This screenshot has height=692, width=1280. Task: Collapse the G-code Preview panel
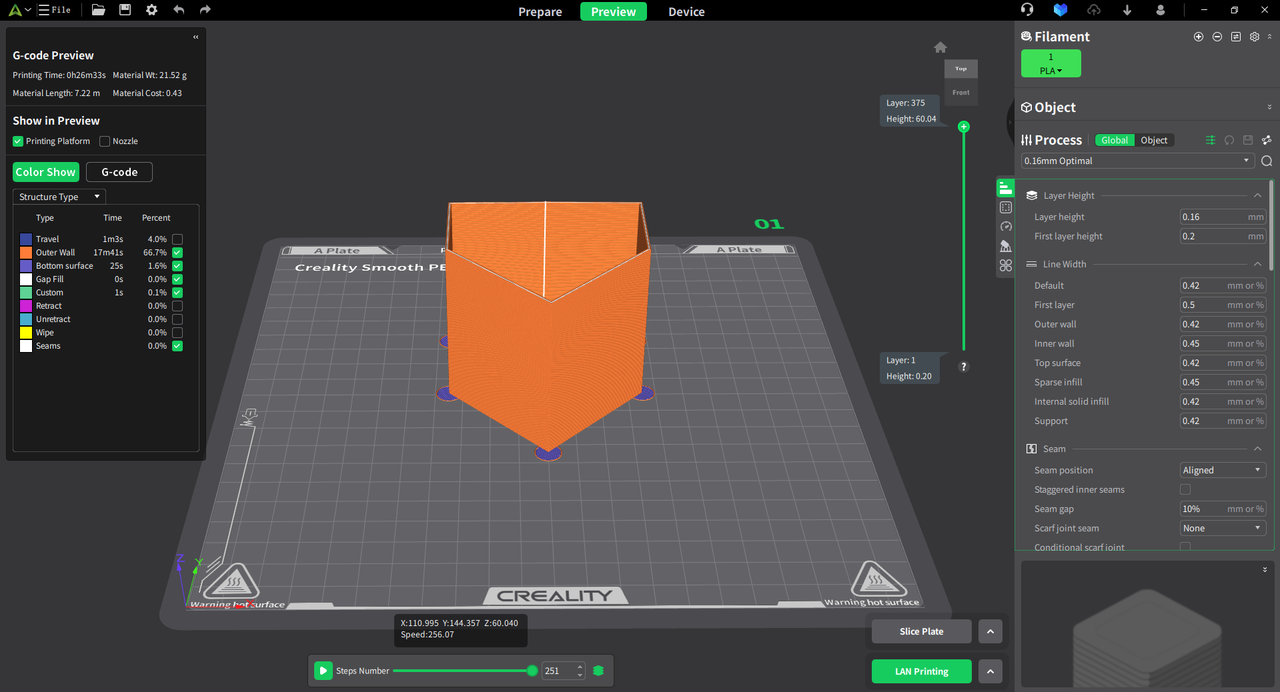[x=195, y=37]
